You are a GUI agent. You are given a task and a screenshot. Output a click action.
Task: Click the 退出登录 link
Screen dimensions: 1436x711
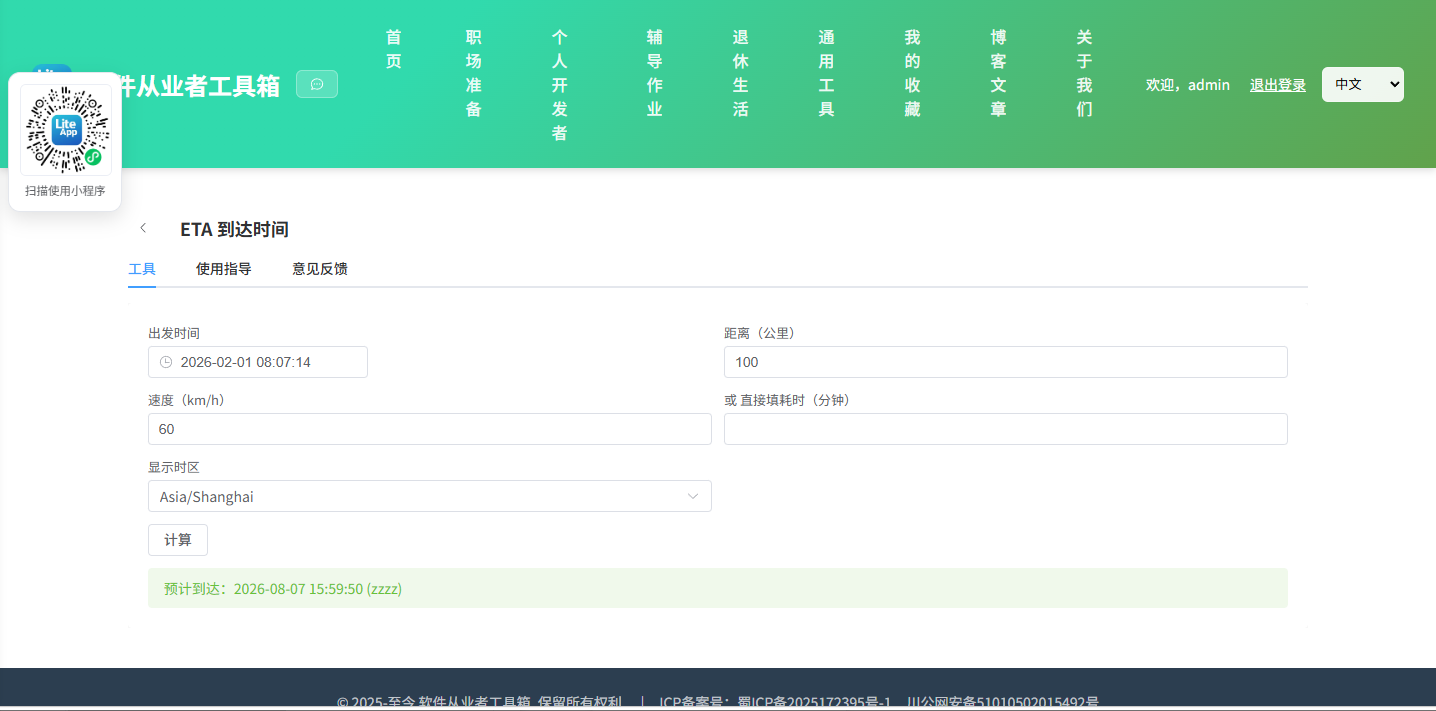pos(1278,85)
